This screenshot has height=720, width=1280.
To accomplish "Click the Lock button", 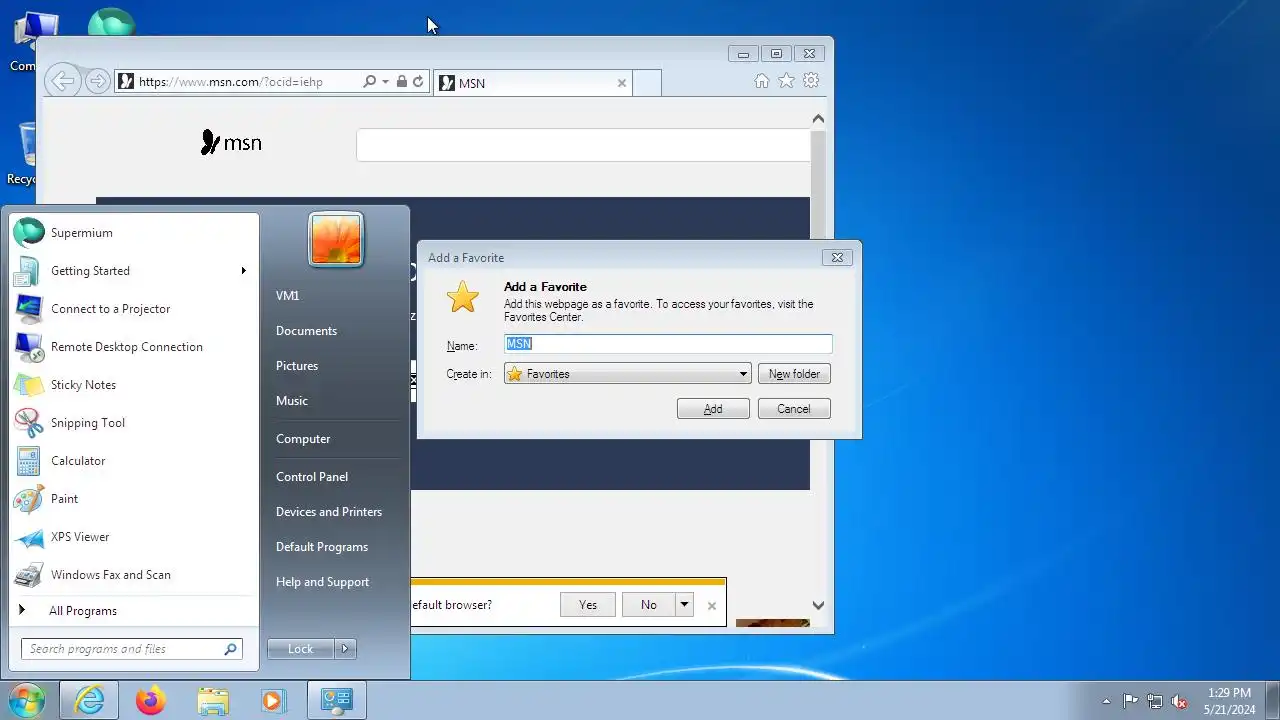I will coord(301,649).
